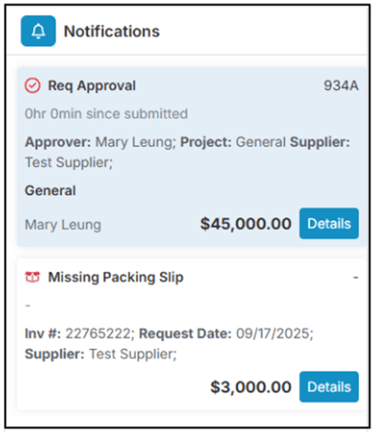The image size is (374, 432).
Task: Click the bold General line in the card
Action: coord(50,191)
